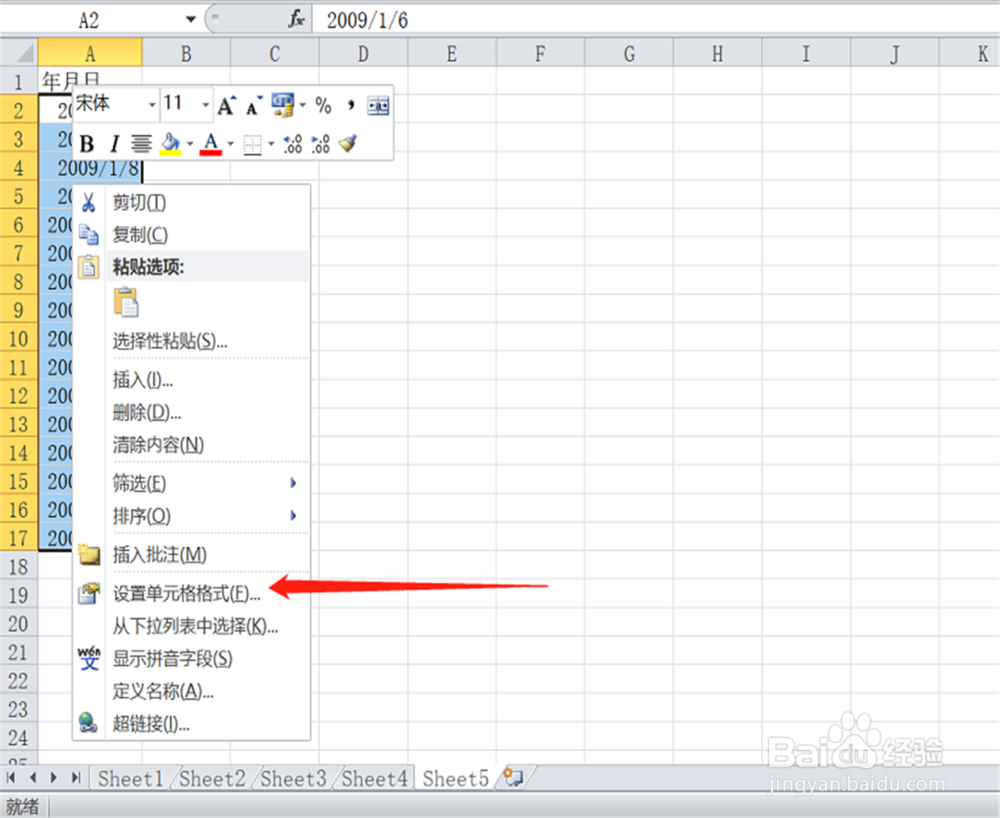
Task: Choose 显示拼音字段(S) menu item
Action: pos(191,659)
